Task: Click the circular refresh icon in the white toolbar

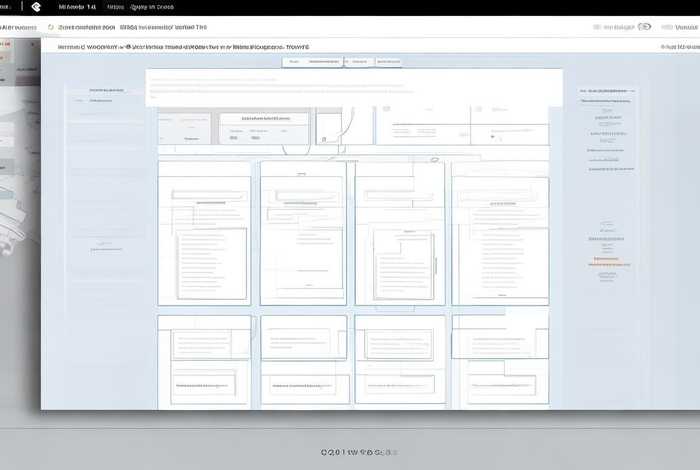Action: coord(51,27)
